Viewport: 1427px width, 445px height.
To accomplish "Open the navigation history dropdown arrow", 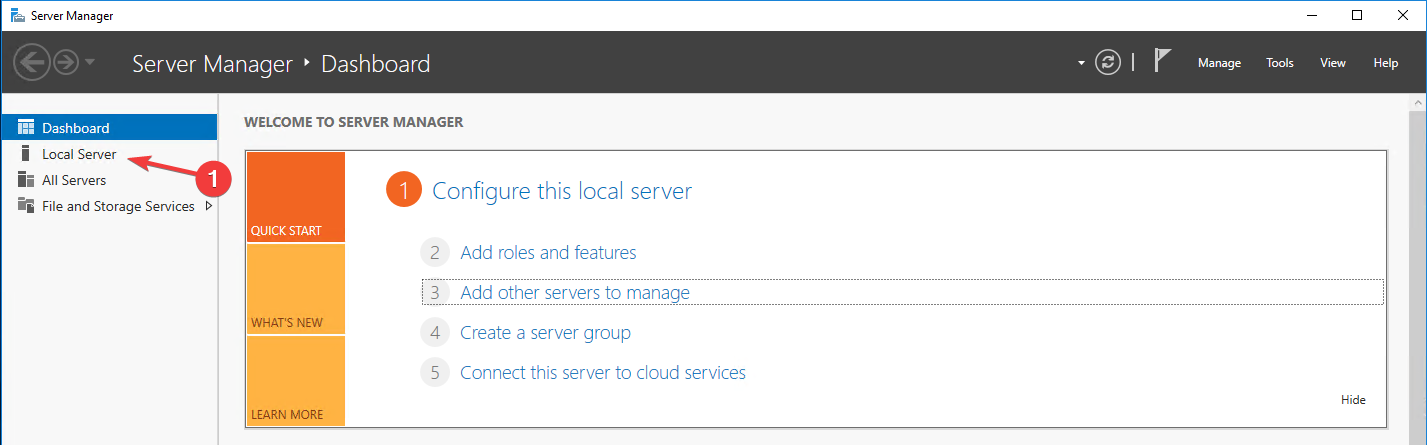I will click(x=90, y=63).
